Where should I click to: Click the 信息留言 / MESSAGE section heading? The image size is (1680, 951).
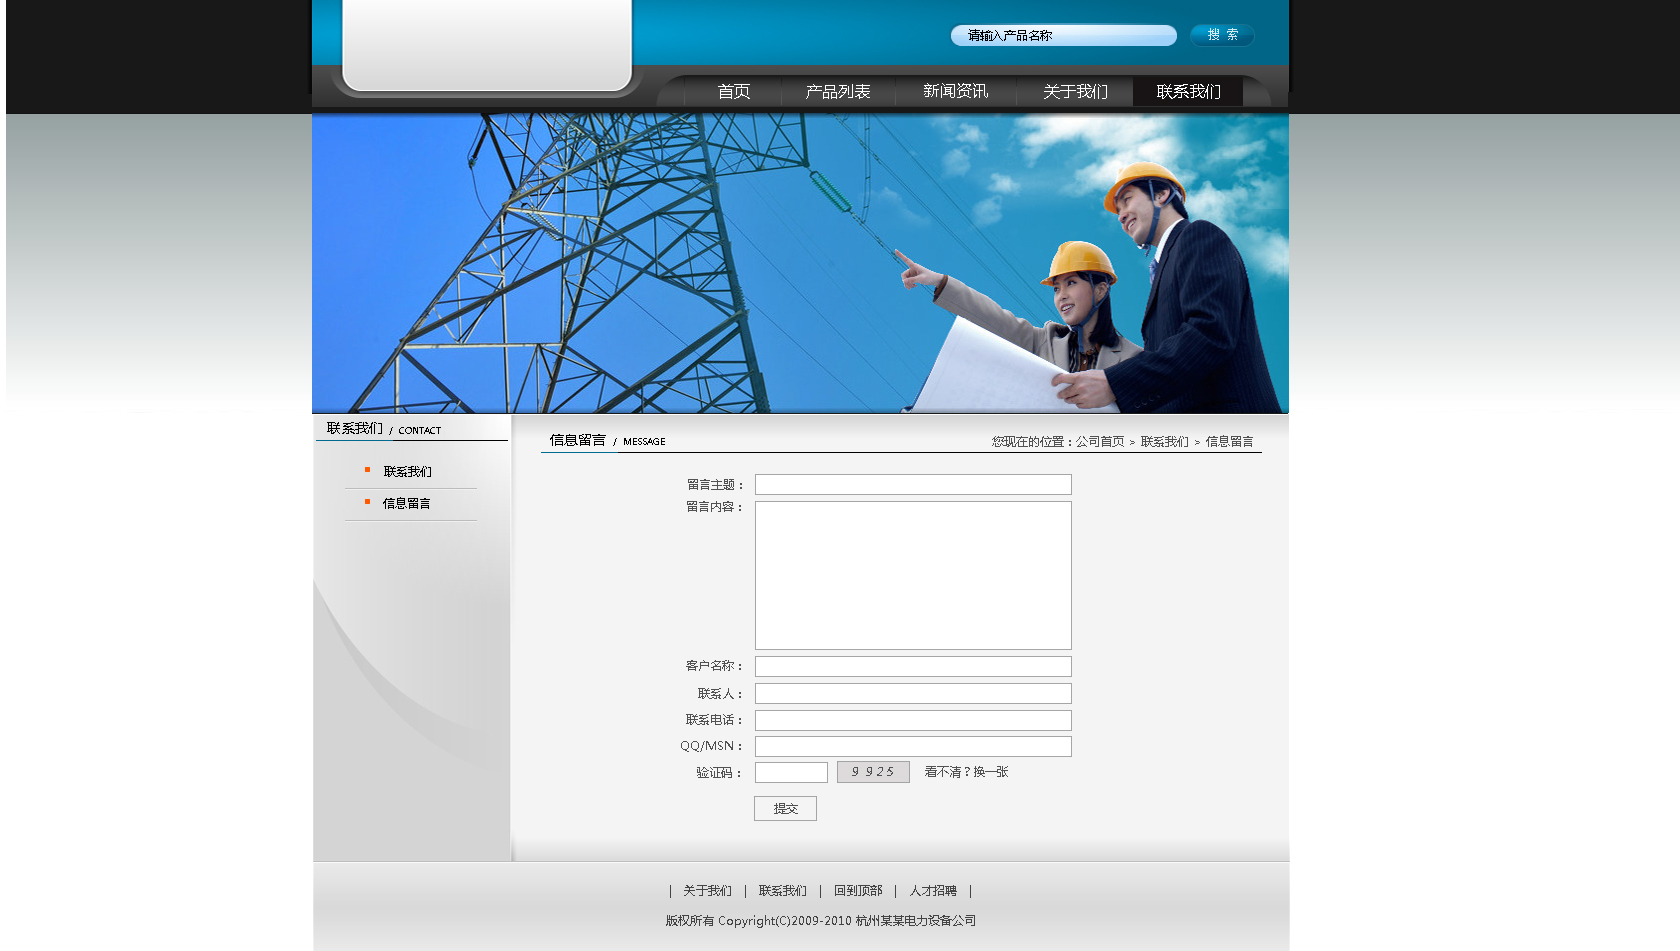pyautogui.click(x=607, y=441)
